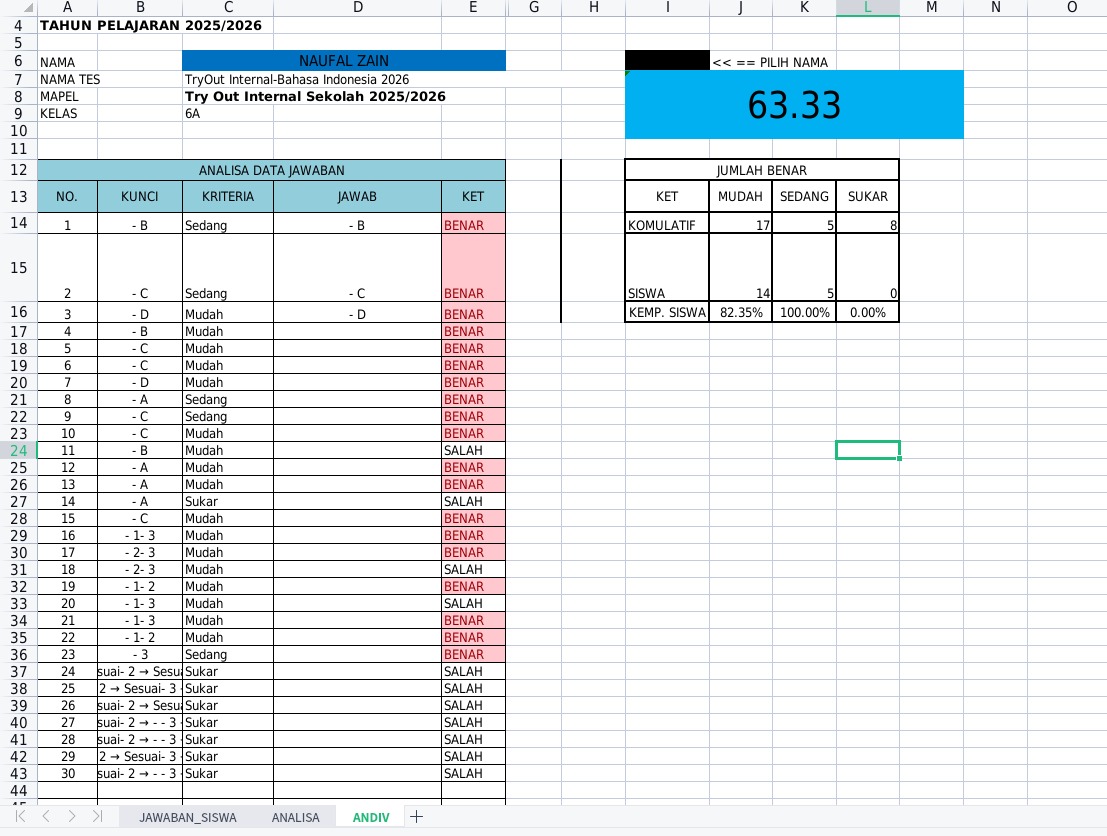The height and width of the screenshot is (836, 1107).
Task: Select the TAHUN PELAJARAN 2025/2026 cell
Action: click(150, 25)
